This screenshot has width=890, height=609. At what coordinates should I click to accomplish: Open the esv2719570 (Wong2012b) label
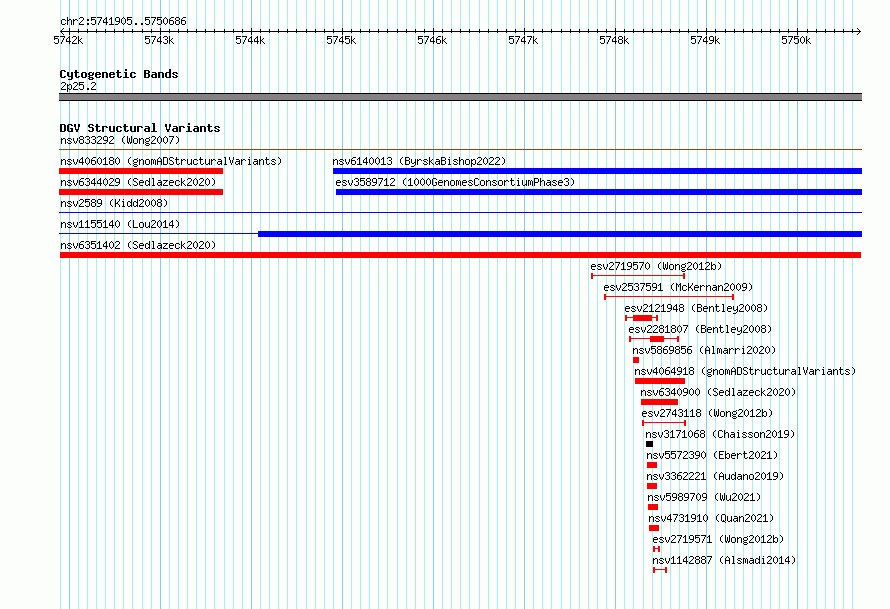pos(656,266)
